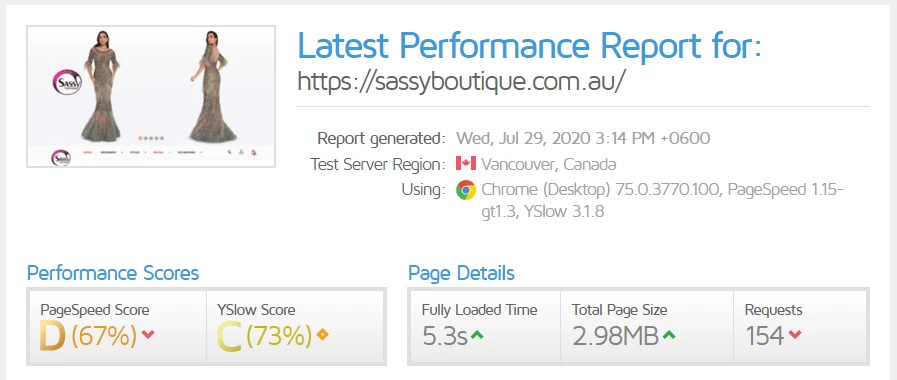
Task: Click the Canada flag icon
Action: click(466, 164)
